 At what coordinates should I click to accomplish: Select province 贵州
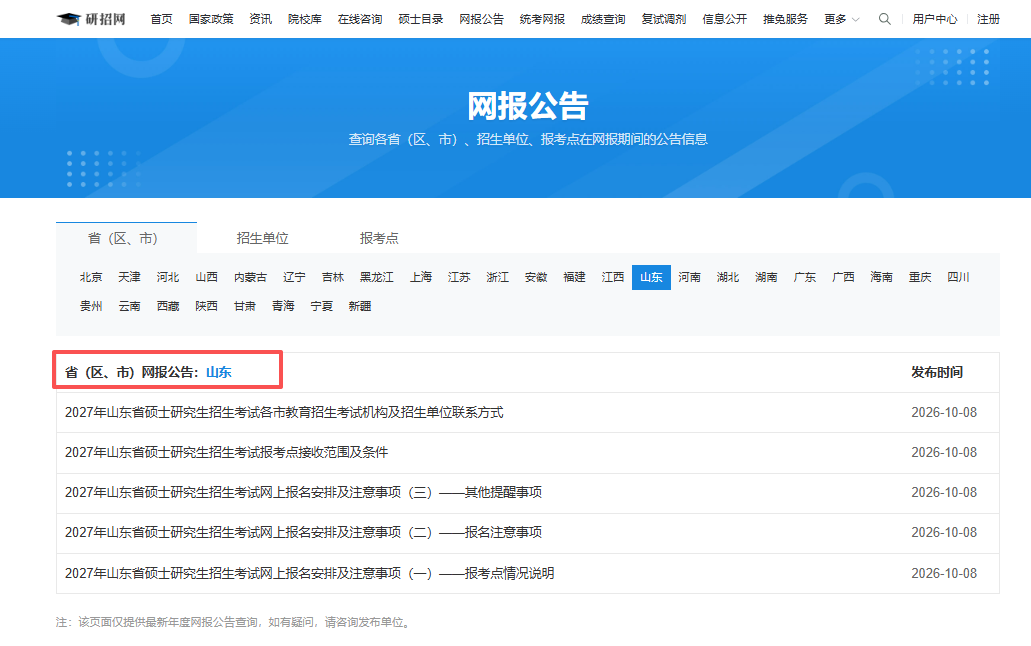(91, 306)
